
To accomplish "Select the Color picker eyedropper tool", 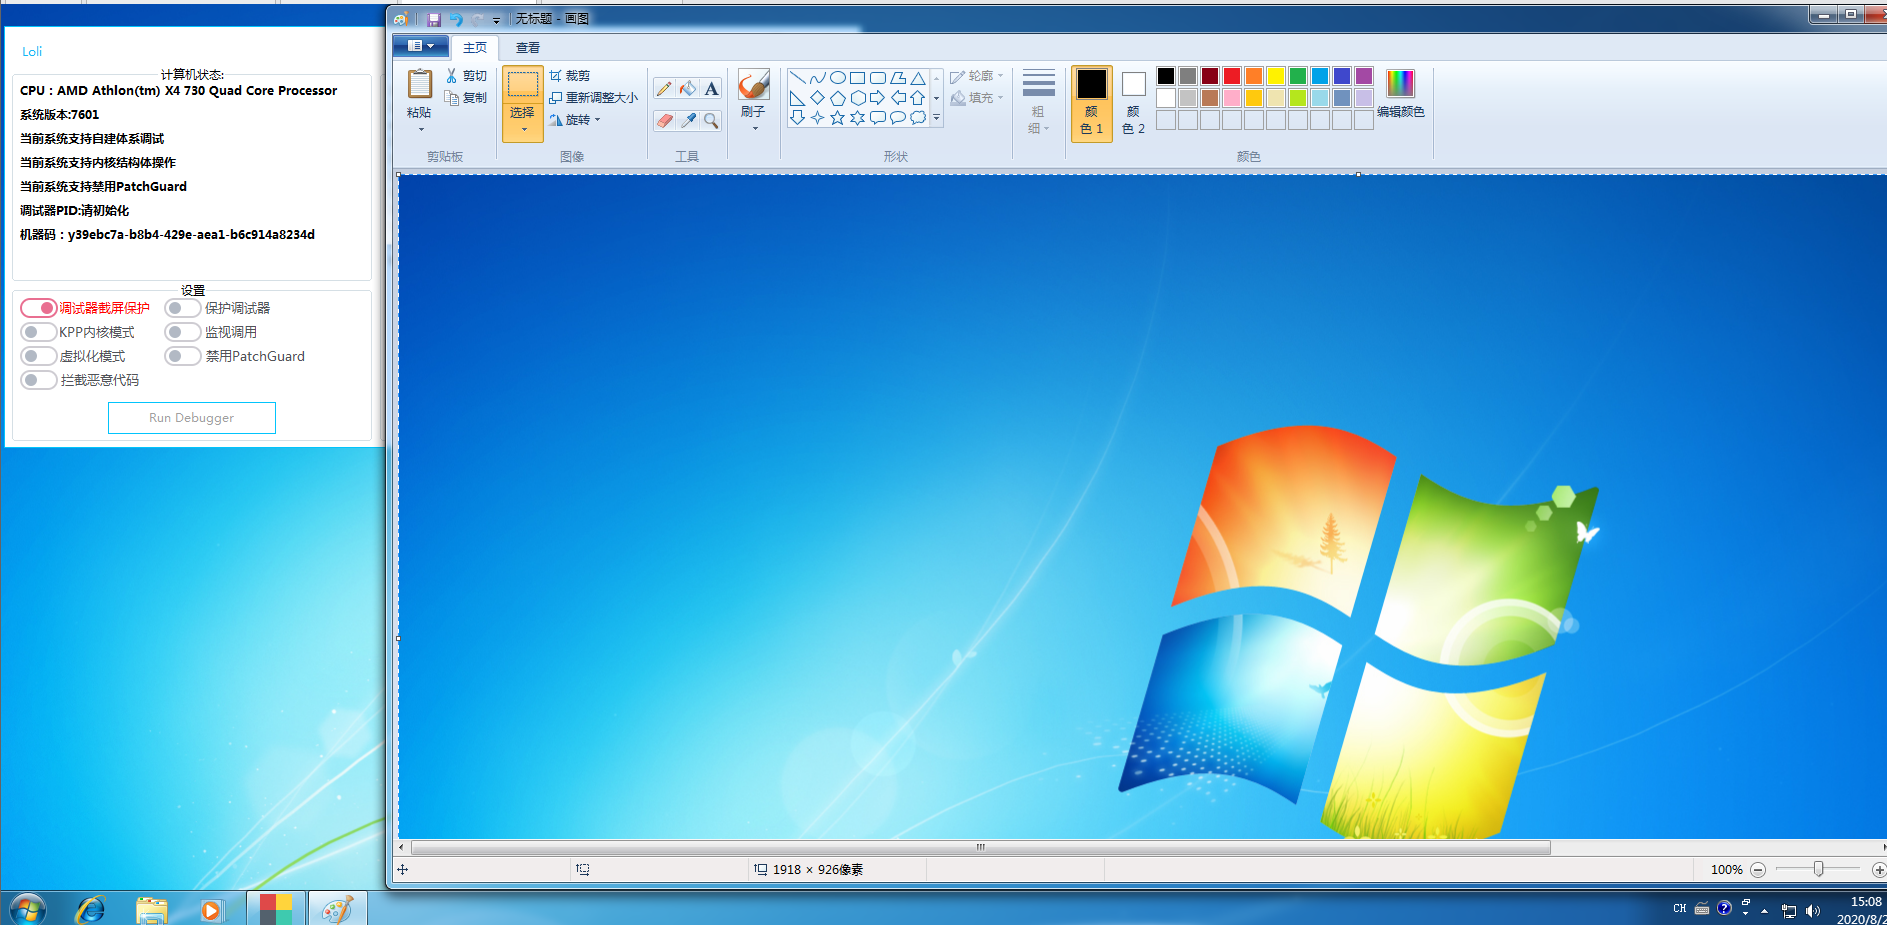I will click(x=688, y=121).
